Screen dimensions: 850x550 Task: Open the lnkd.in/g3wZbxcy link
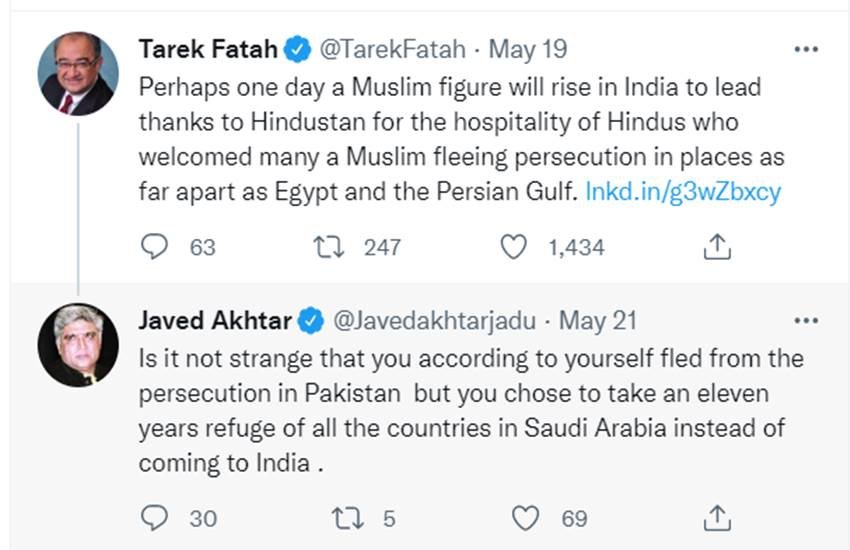pyautogui.click(x=683, y=192)
